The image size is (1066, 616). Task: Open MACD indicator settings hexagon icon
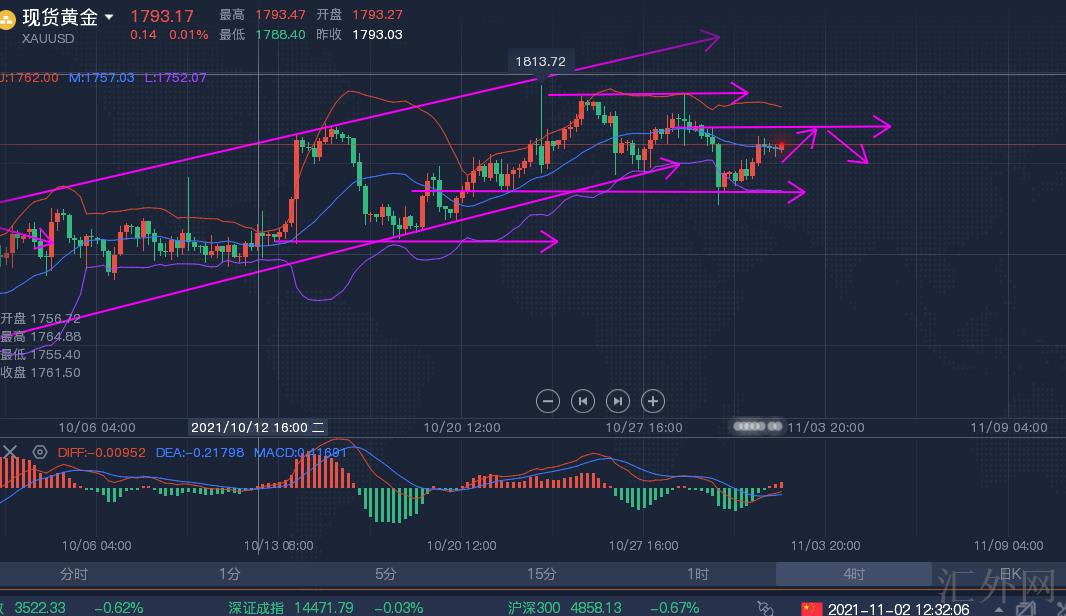(40, 452)
